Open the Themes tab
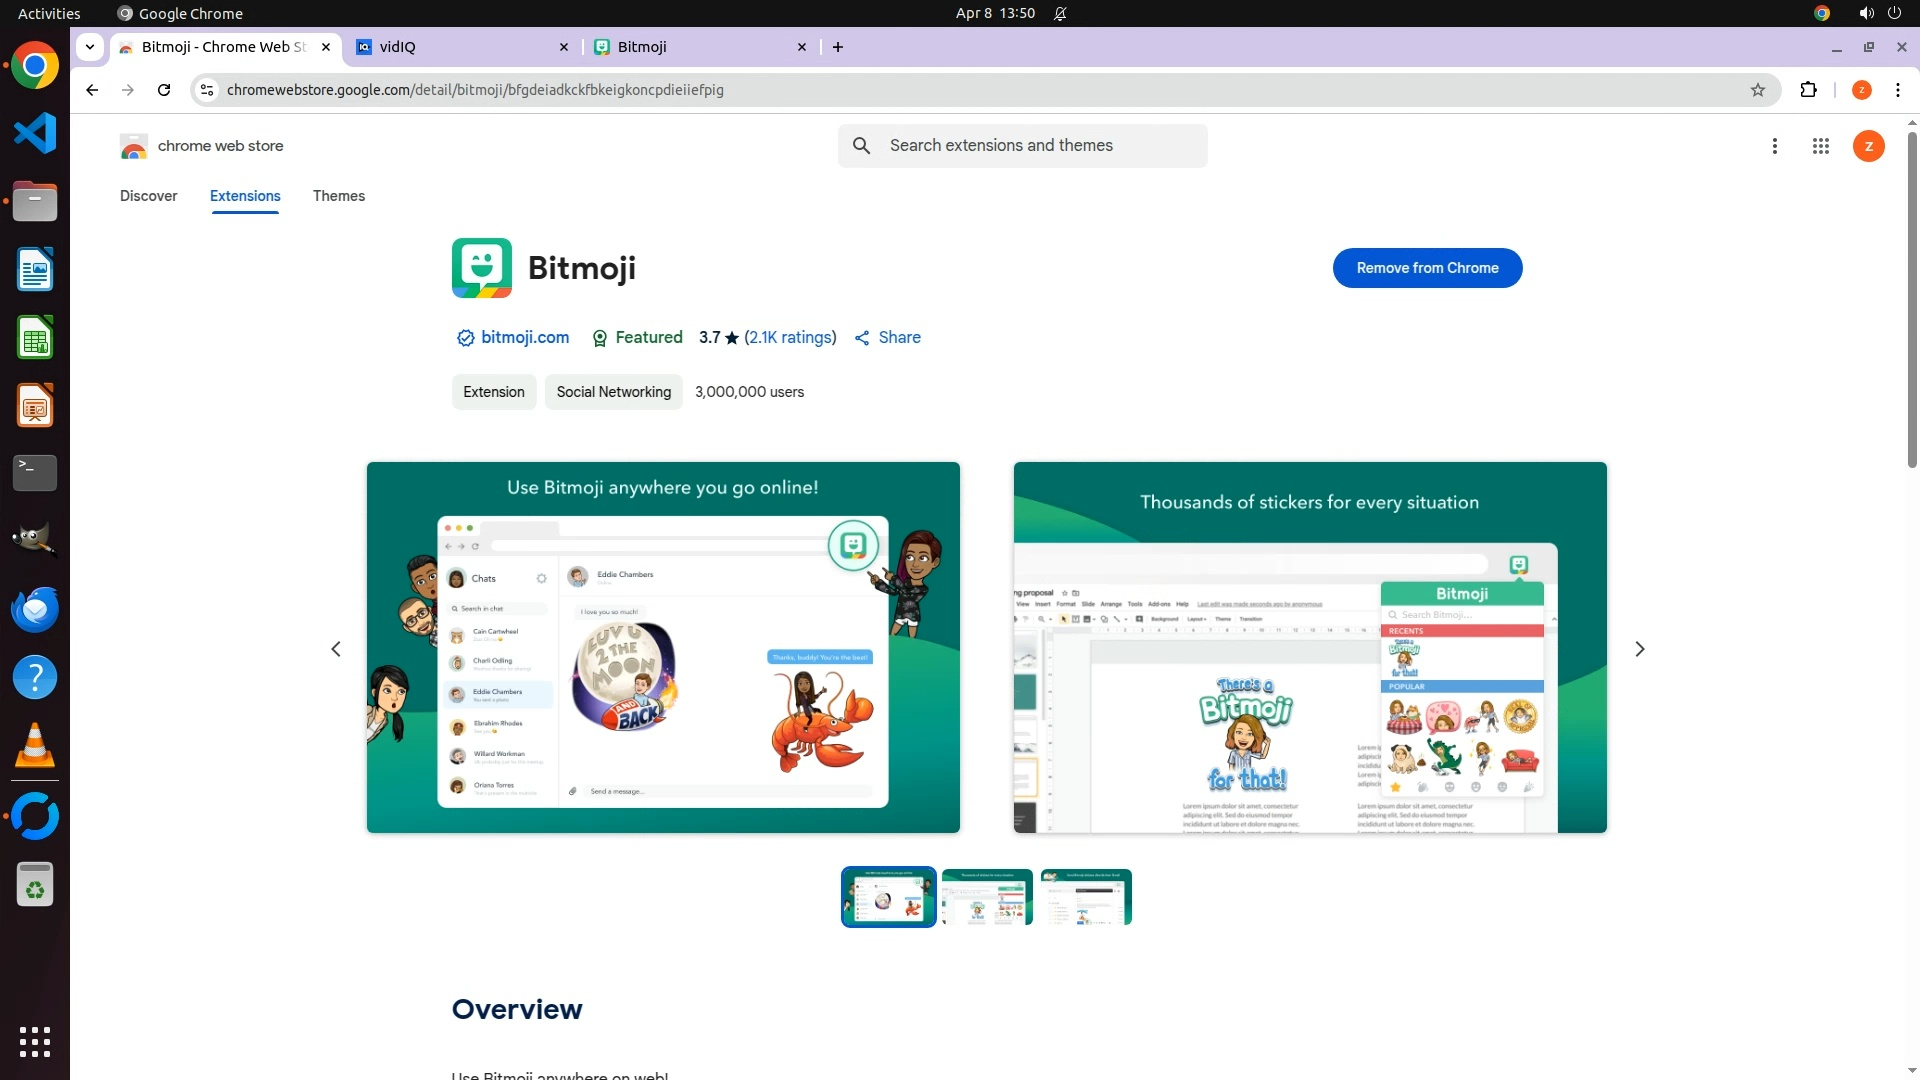Screen dimensions: 1920x1080 click(x=338, y=196)
